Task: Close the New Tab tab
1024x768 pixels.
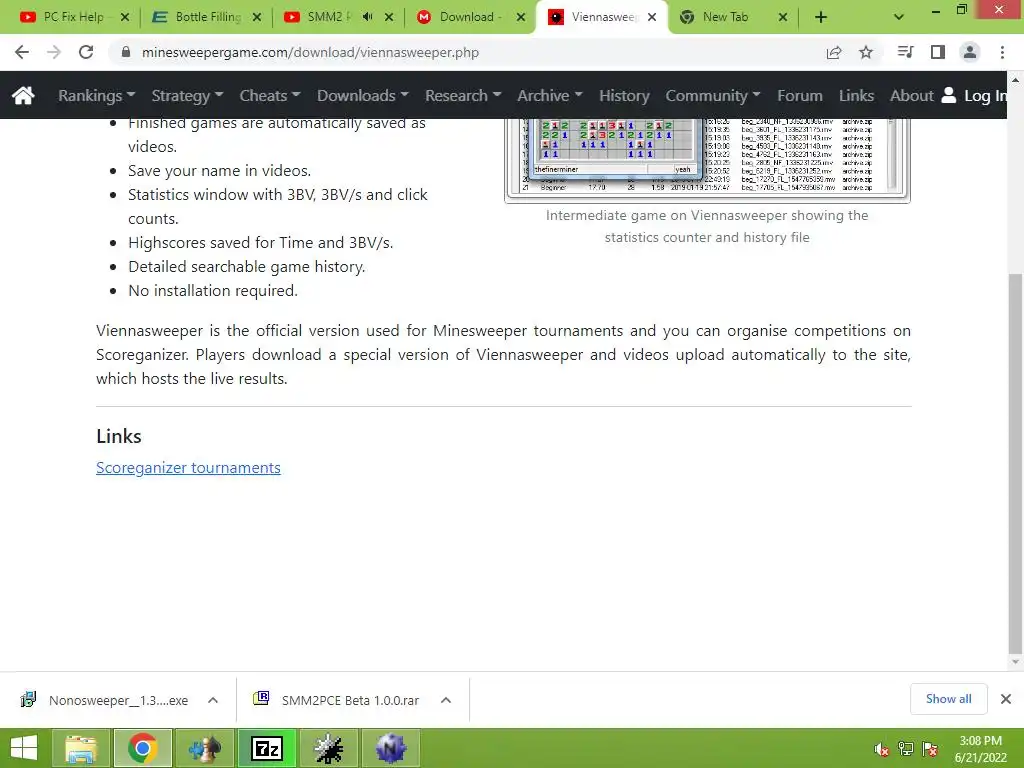Action: pos(783,18)
